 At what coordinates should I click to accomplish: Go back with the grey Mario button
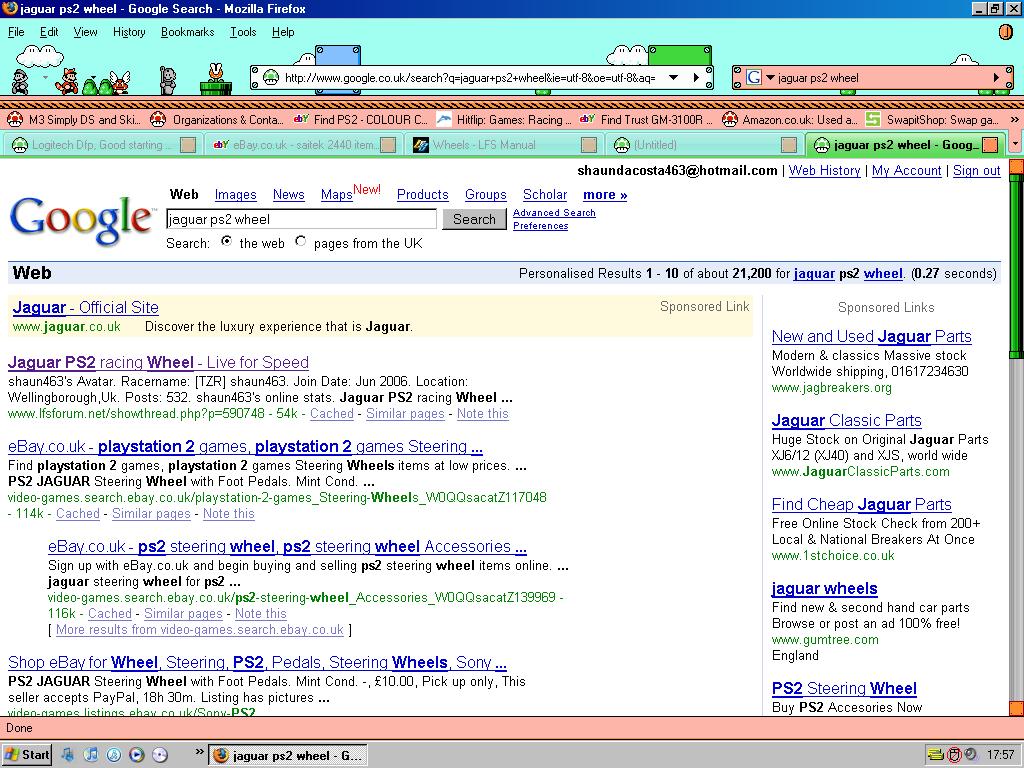[x=20, y=81]
